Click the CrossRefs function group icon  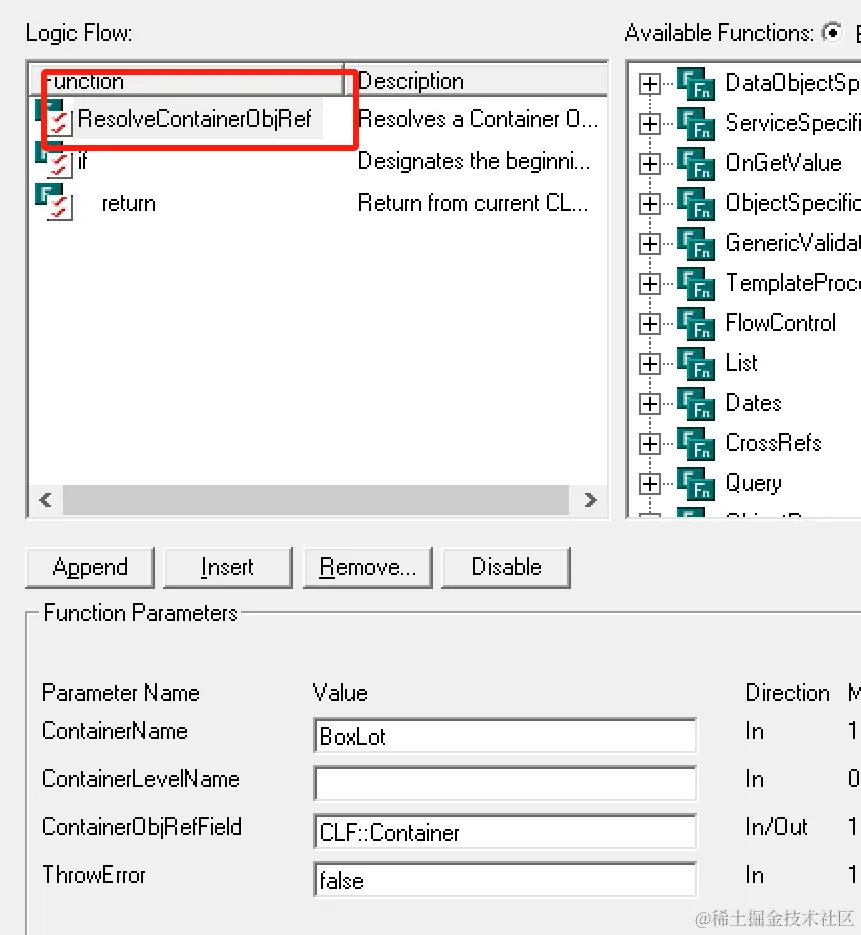[696, 443]
